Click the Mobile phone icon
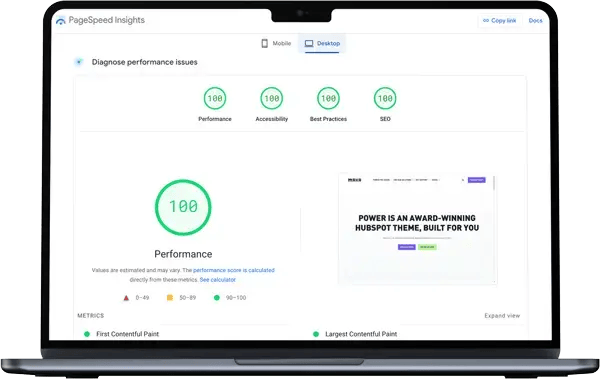 (x=264, y=43)
